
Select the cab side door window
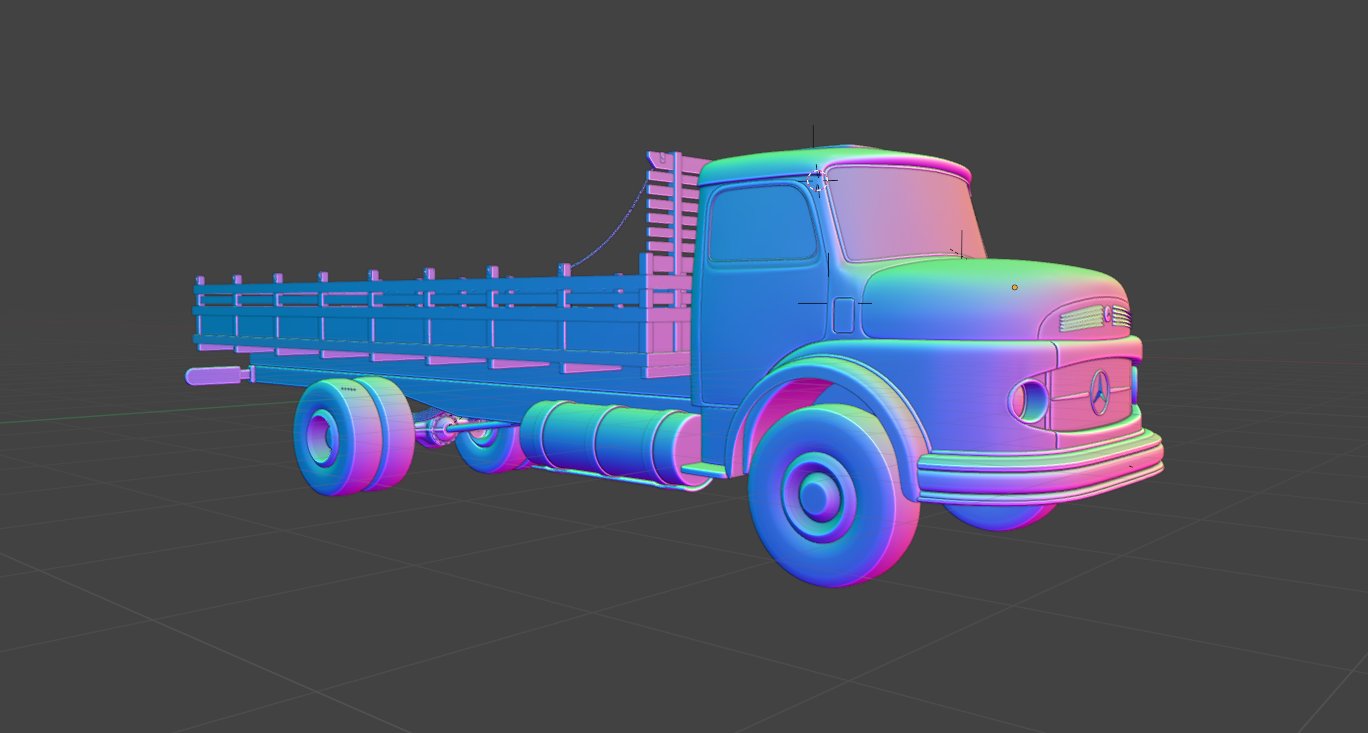pyautogui.click(x=760, y=223)
